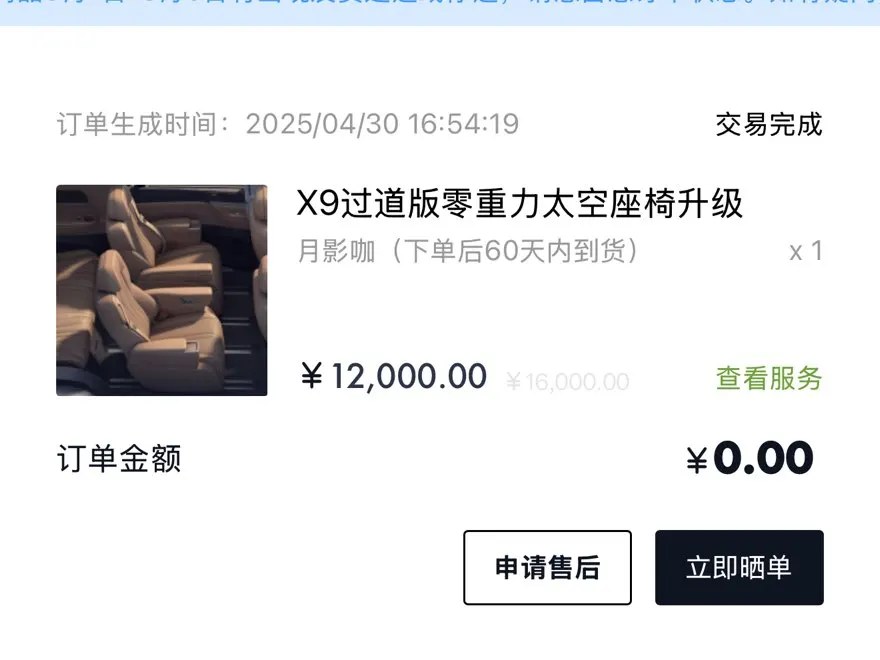
Task: Tap the blue notice banner at top
Action: 440,12
